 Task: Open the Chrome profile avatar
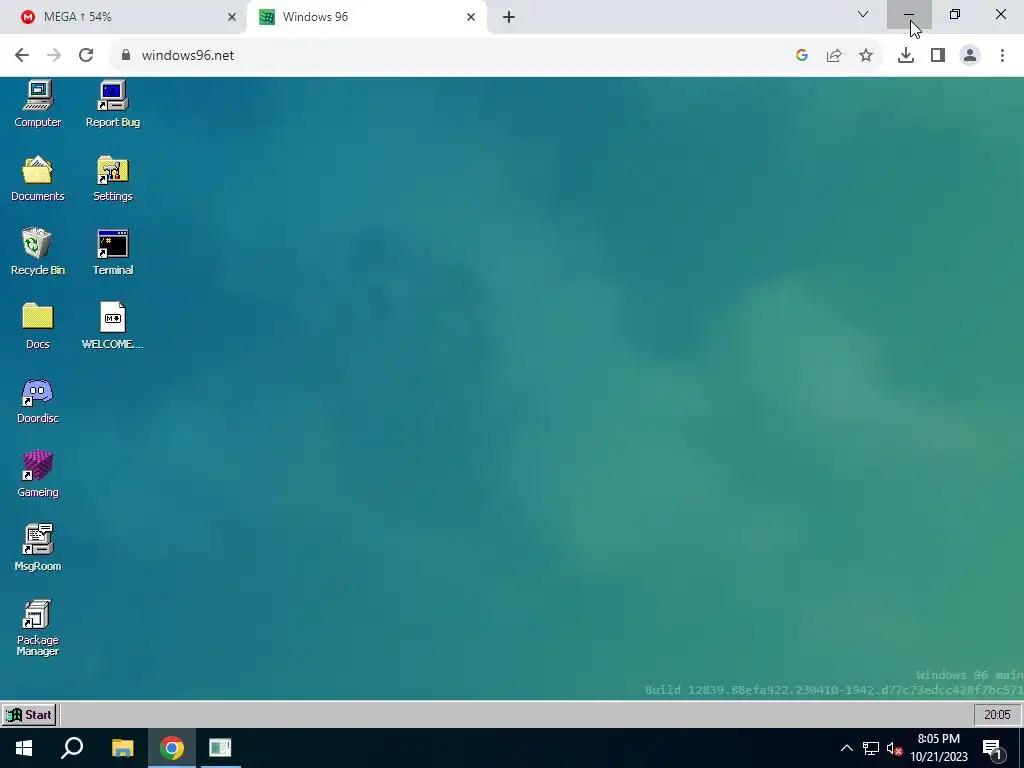tap(970, 55)
